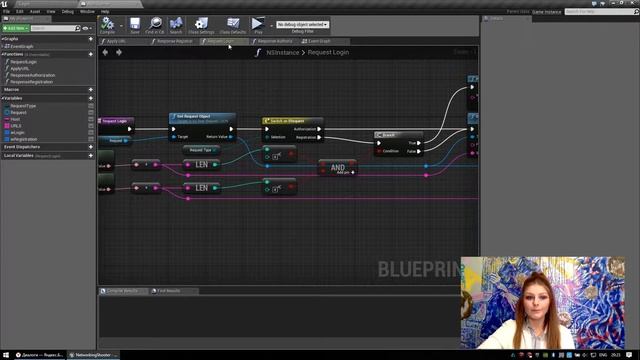Screen dimensions: 640x360
Task: Add a new function with Functions plus icon
Action: click(91, 54)
